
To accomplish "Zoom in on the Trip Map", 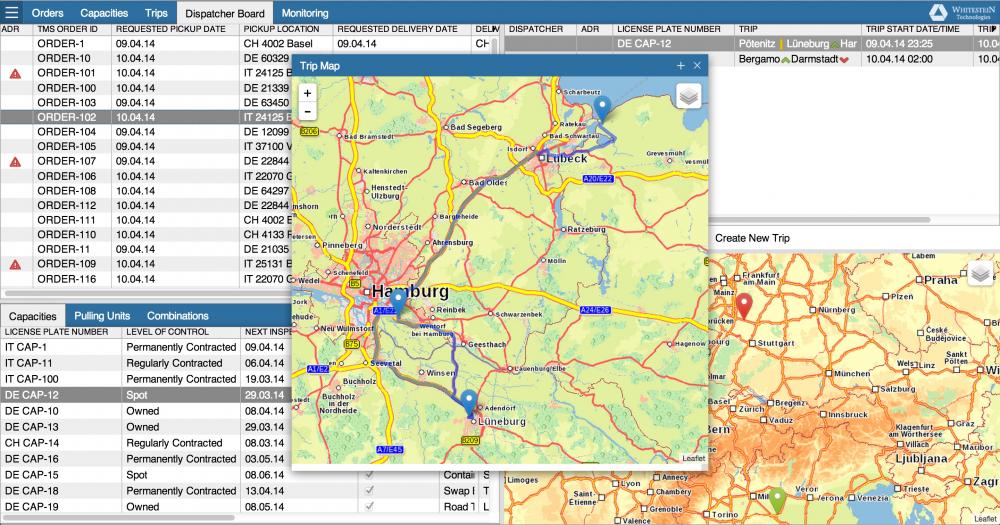I will [307, 93].
